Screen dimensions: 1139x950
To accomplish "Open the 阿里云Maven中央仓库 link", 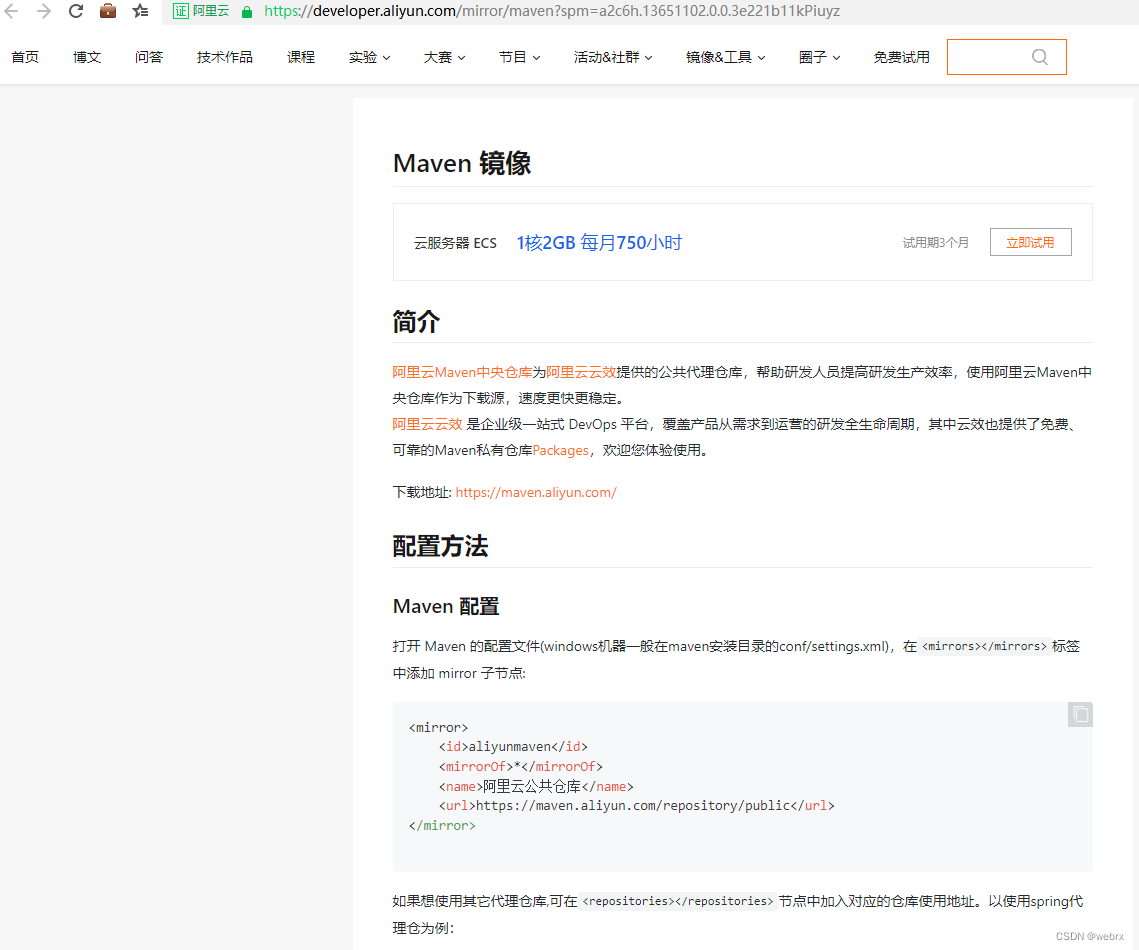I will (x=462, y=372).
